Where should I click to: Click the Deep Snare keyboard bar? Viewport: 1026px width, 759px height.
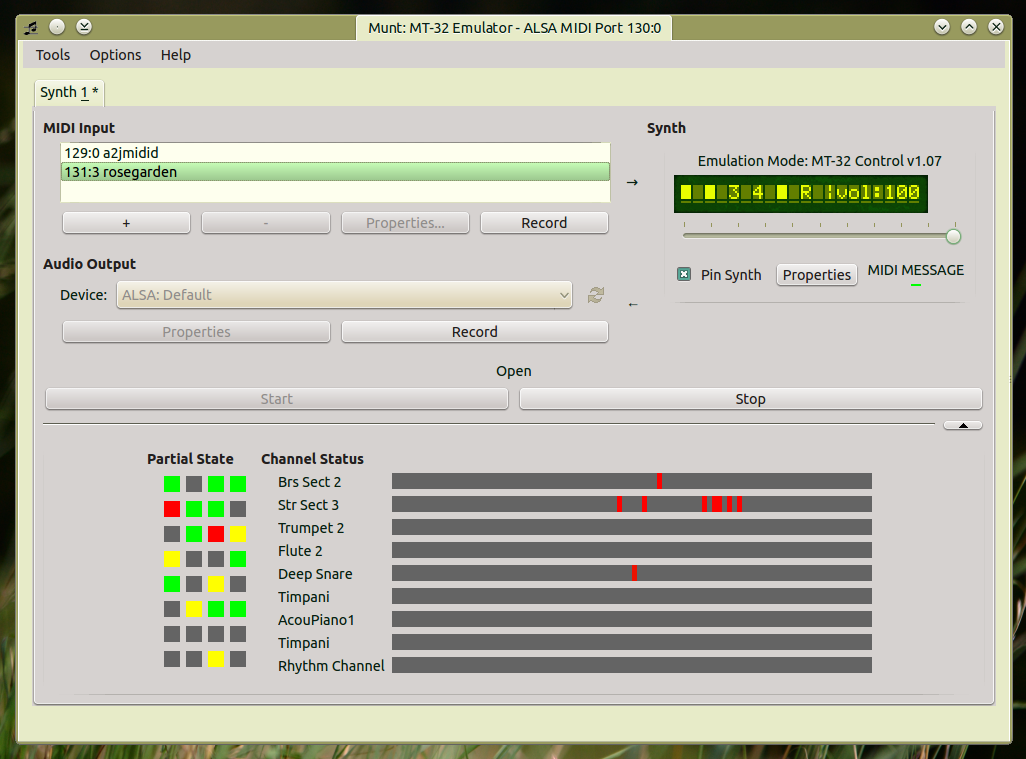click(631, 573)
